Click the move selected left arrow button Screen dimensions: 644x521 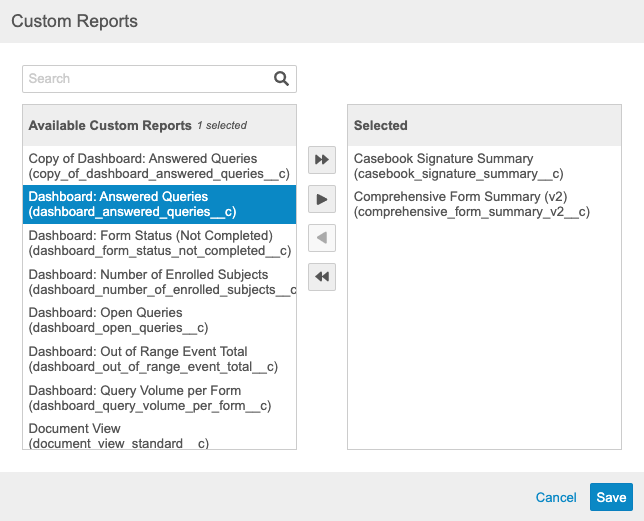(x=322, y=238)
